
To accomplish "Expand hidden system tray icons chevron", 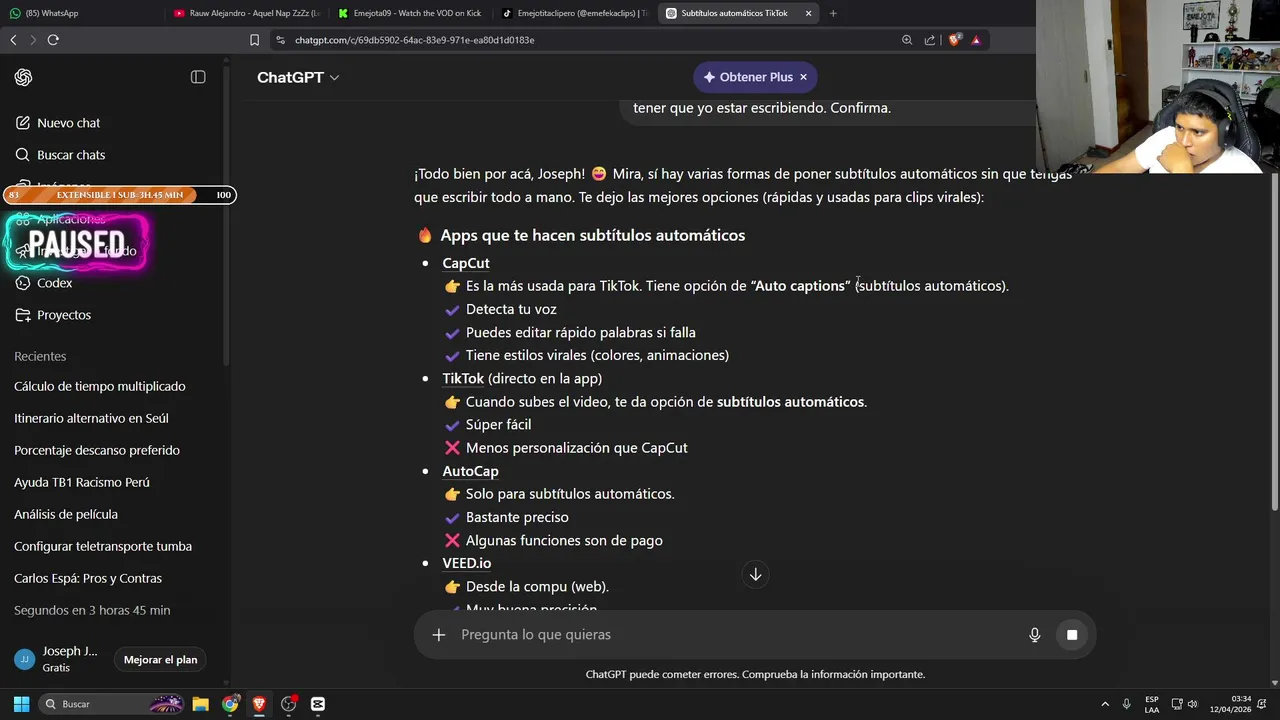I will (1105, 704).
